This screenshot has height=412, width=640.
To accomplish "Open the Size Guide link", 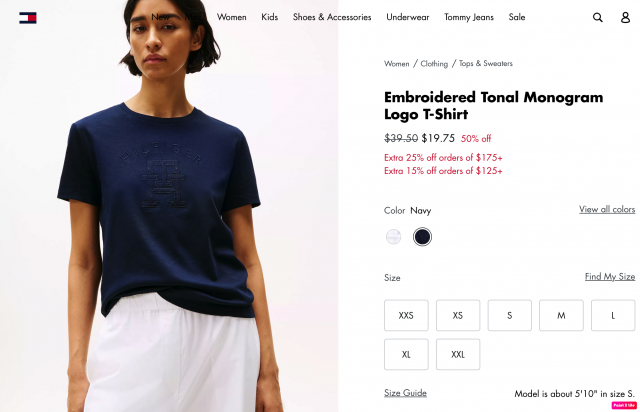I will tap(405, 393).
